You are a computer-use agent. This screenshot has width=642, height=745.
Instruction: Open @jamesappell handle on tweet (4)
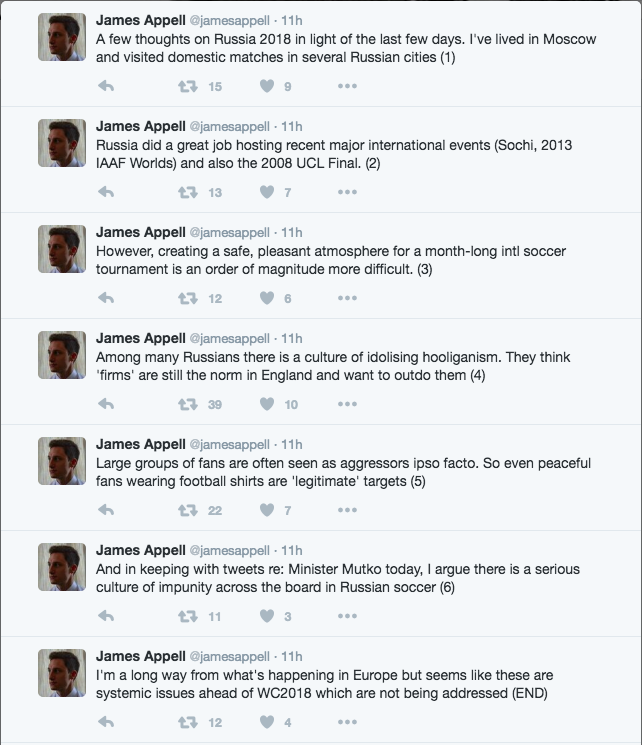click(x=230, y=339)
